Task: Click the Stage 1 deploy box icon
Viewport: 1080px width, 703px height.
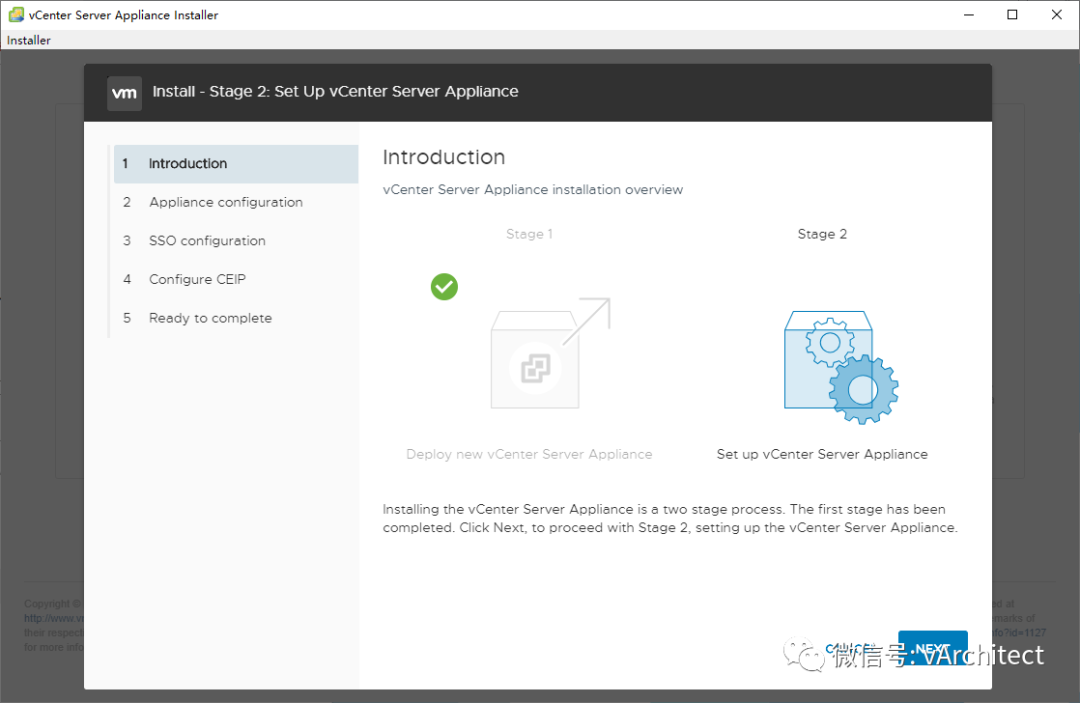Action: [x=550, y=353]
